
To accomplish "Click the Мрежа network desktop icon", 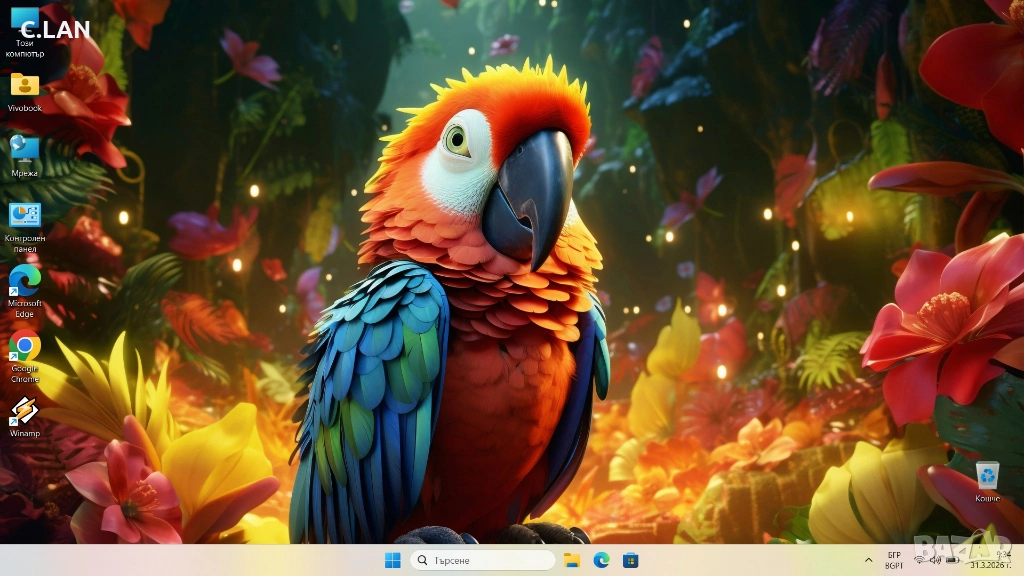I will coord(24,150).
